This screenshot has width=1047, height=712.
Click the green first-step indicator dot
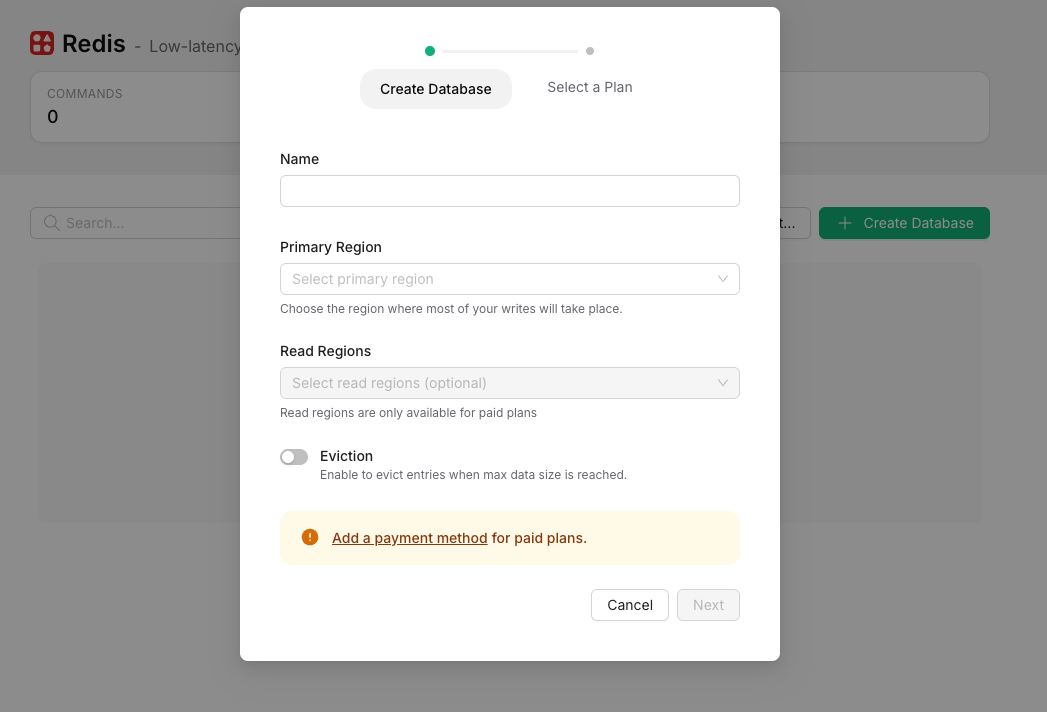[430, 51]
